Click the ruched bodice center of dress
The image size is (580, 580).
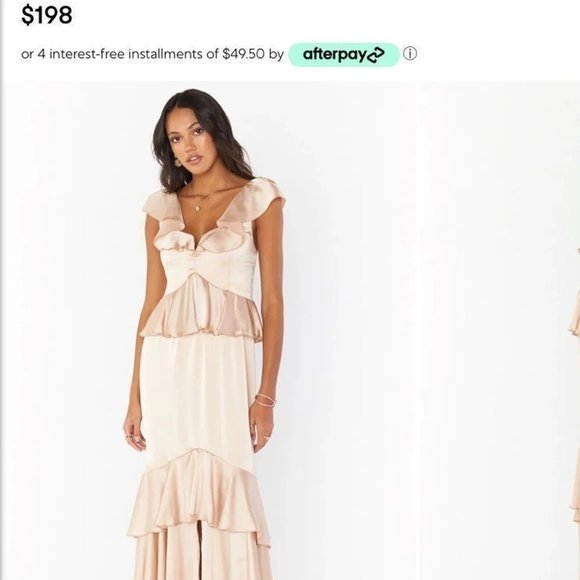coord(195,263)
